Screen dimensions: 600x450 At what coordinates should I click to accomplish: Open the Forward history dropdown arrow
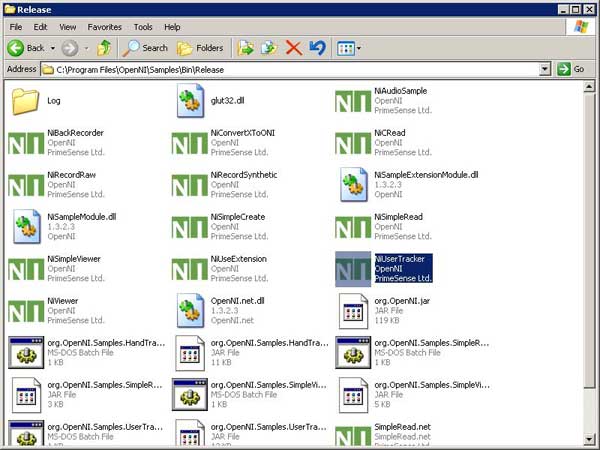[86, 48]
